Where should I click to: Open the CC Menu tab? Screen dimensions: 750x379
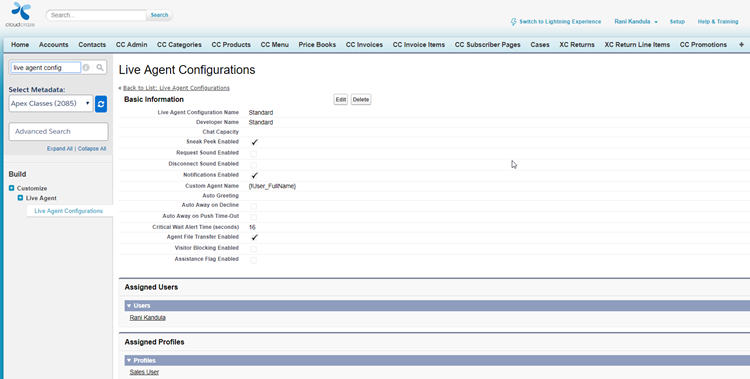pyautogui.click(x=275, y=45)
